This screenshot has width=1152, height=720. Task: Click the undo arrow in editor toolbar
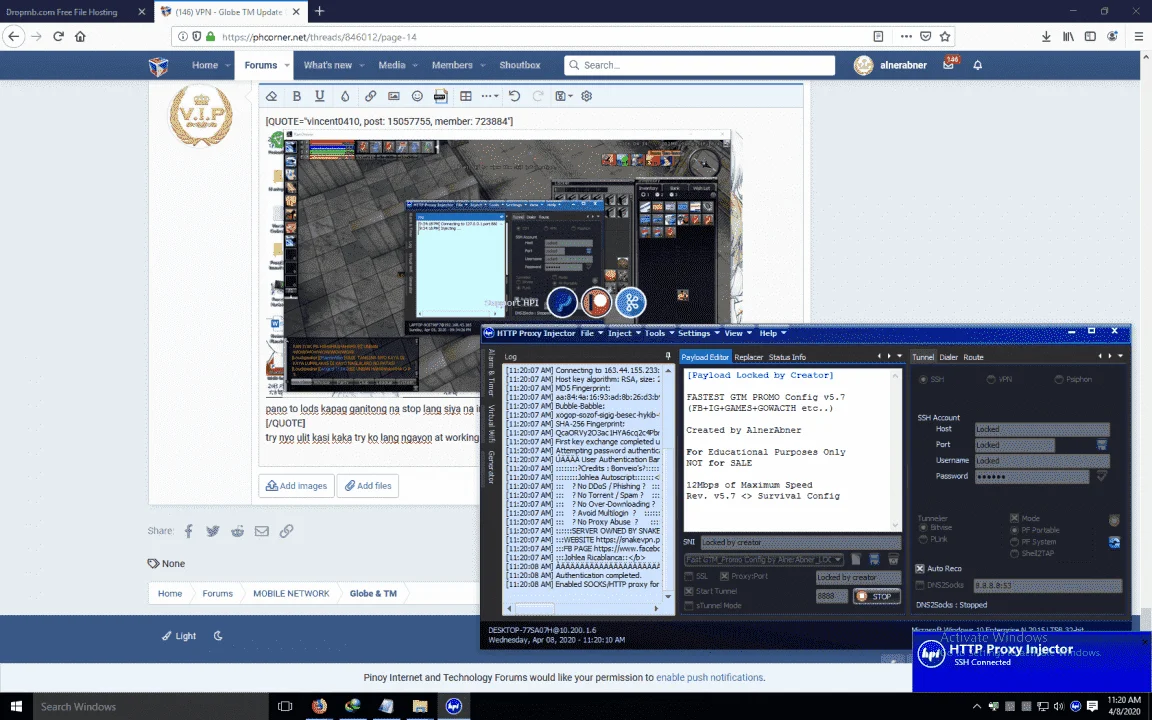coord(514,96)
